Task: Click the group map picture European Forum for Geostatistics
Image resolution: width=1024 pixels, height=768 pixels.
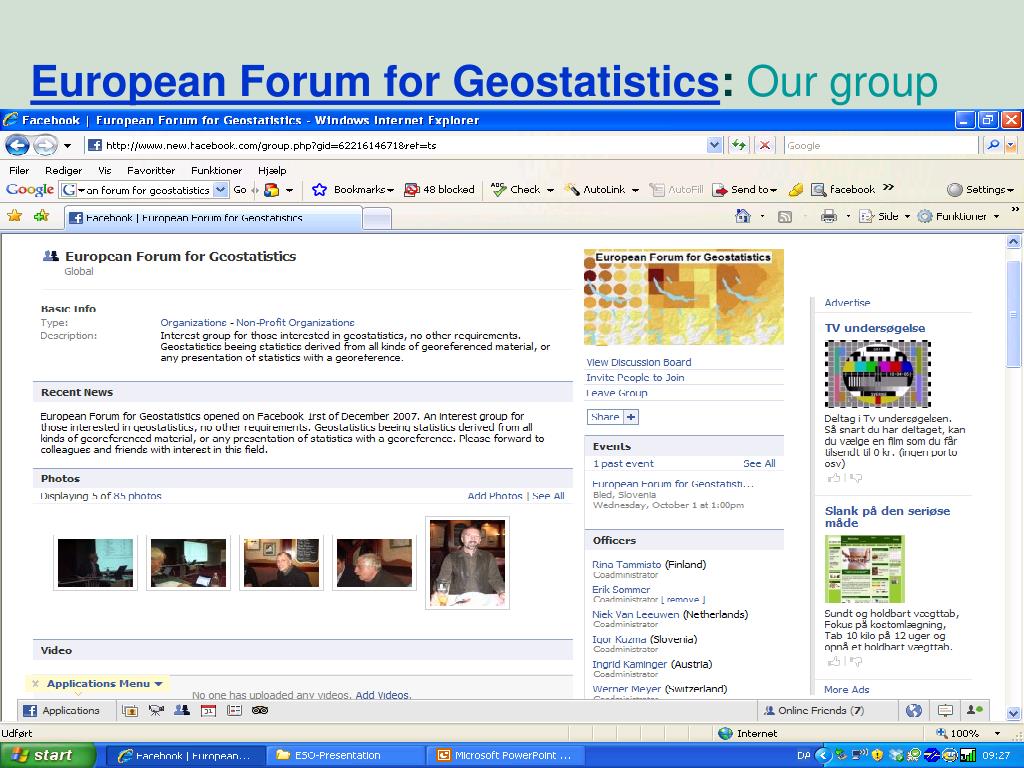Action: click(684, 297)
